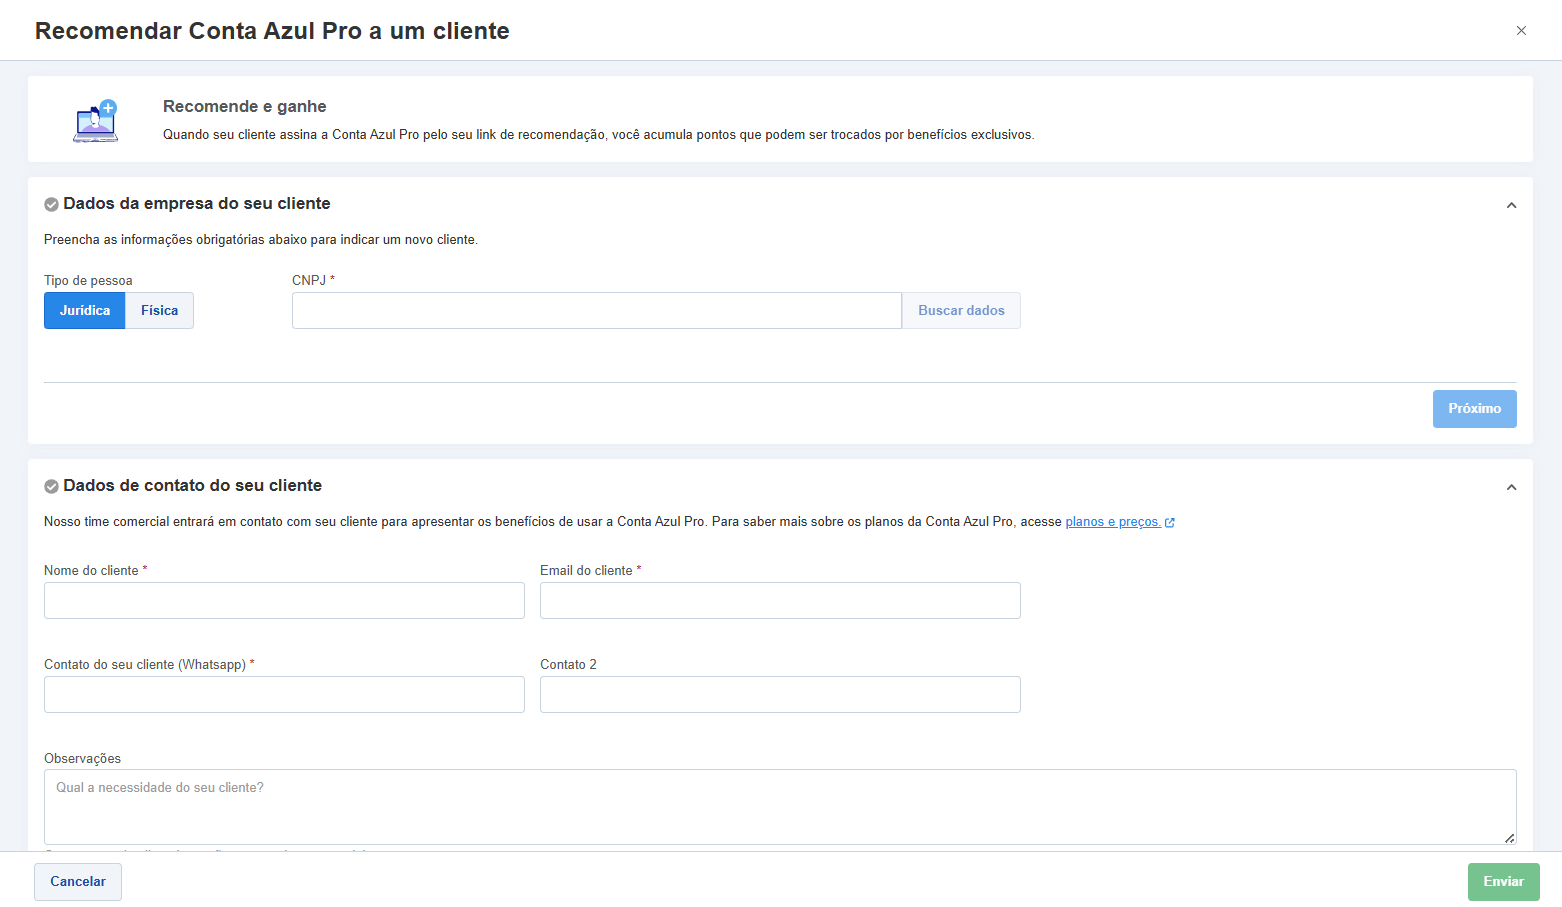Click the Recomende e ganhe illustration icon

coord(96,121)
